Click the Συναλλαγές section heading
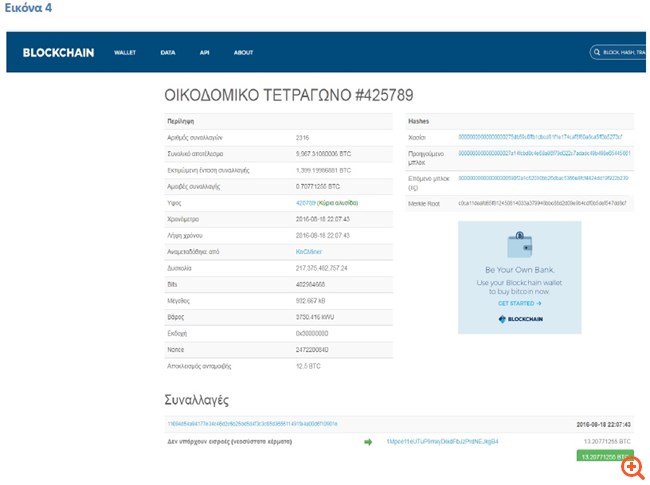 point(196,400)
